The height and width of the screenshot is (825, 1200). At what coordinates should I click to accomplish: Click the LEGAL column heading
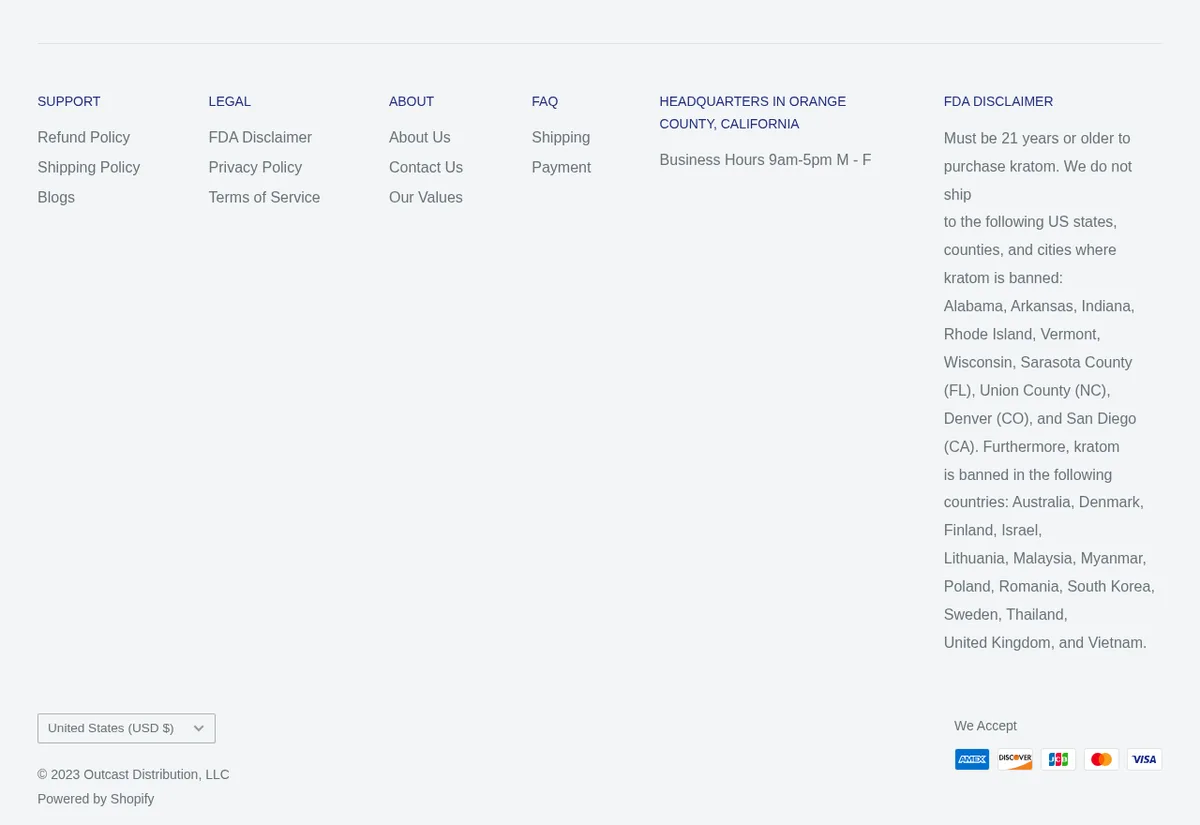[230, 101]
